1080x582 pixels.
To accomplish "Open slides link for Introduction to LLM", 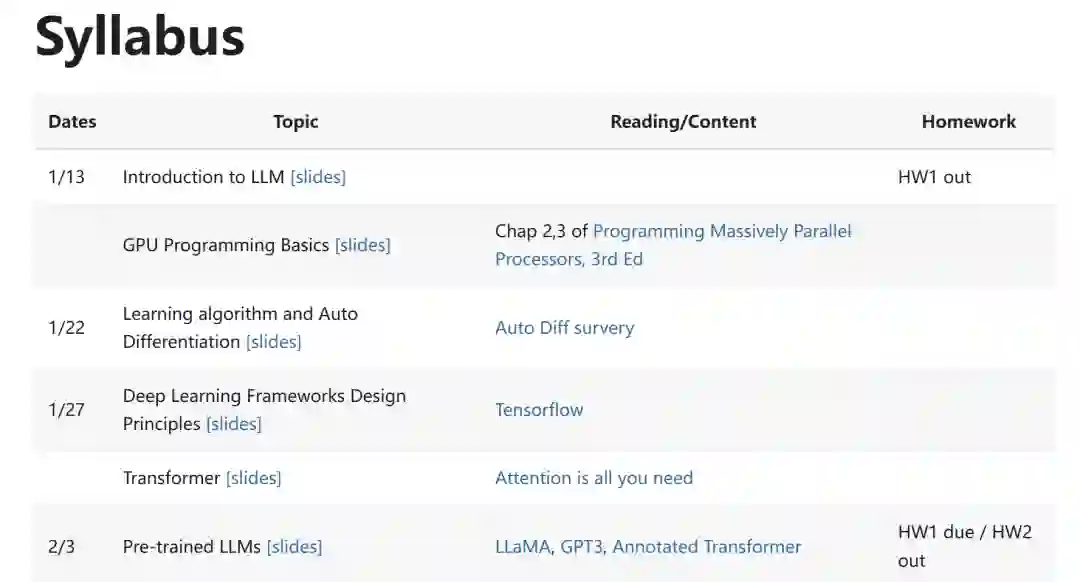I will (318, 177).
